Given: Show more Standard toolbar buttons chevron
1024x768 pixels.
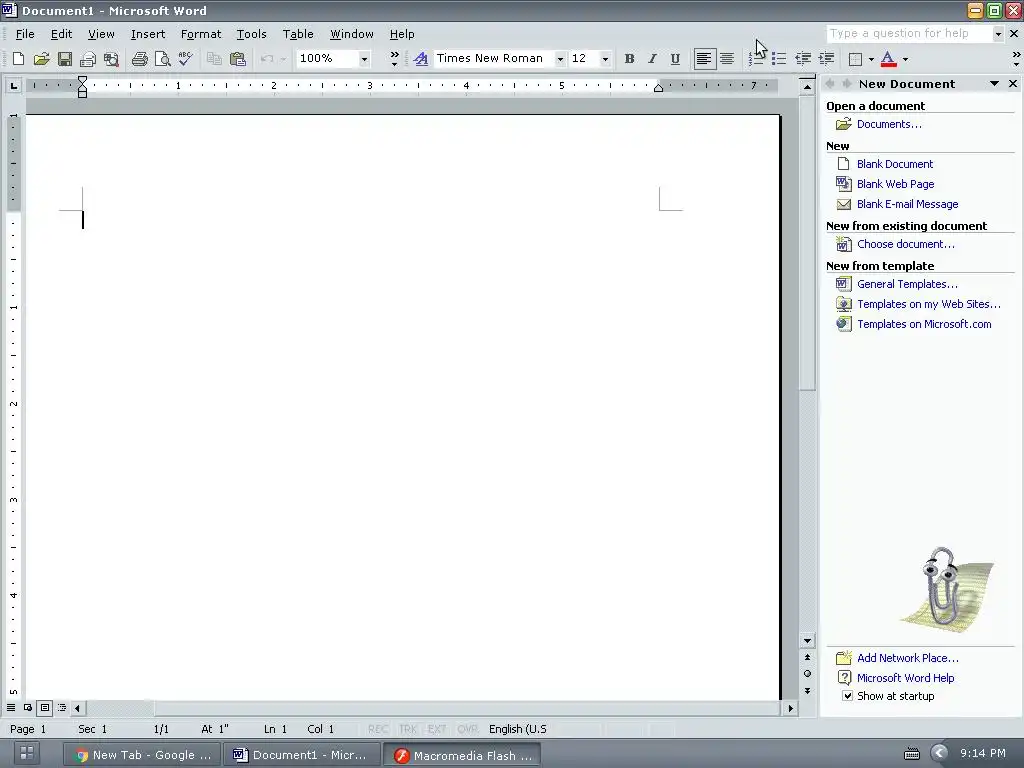Looking at the screenshot, I should point(394,59).
